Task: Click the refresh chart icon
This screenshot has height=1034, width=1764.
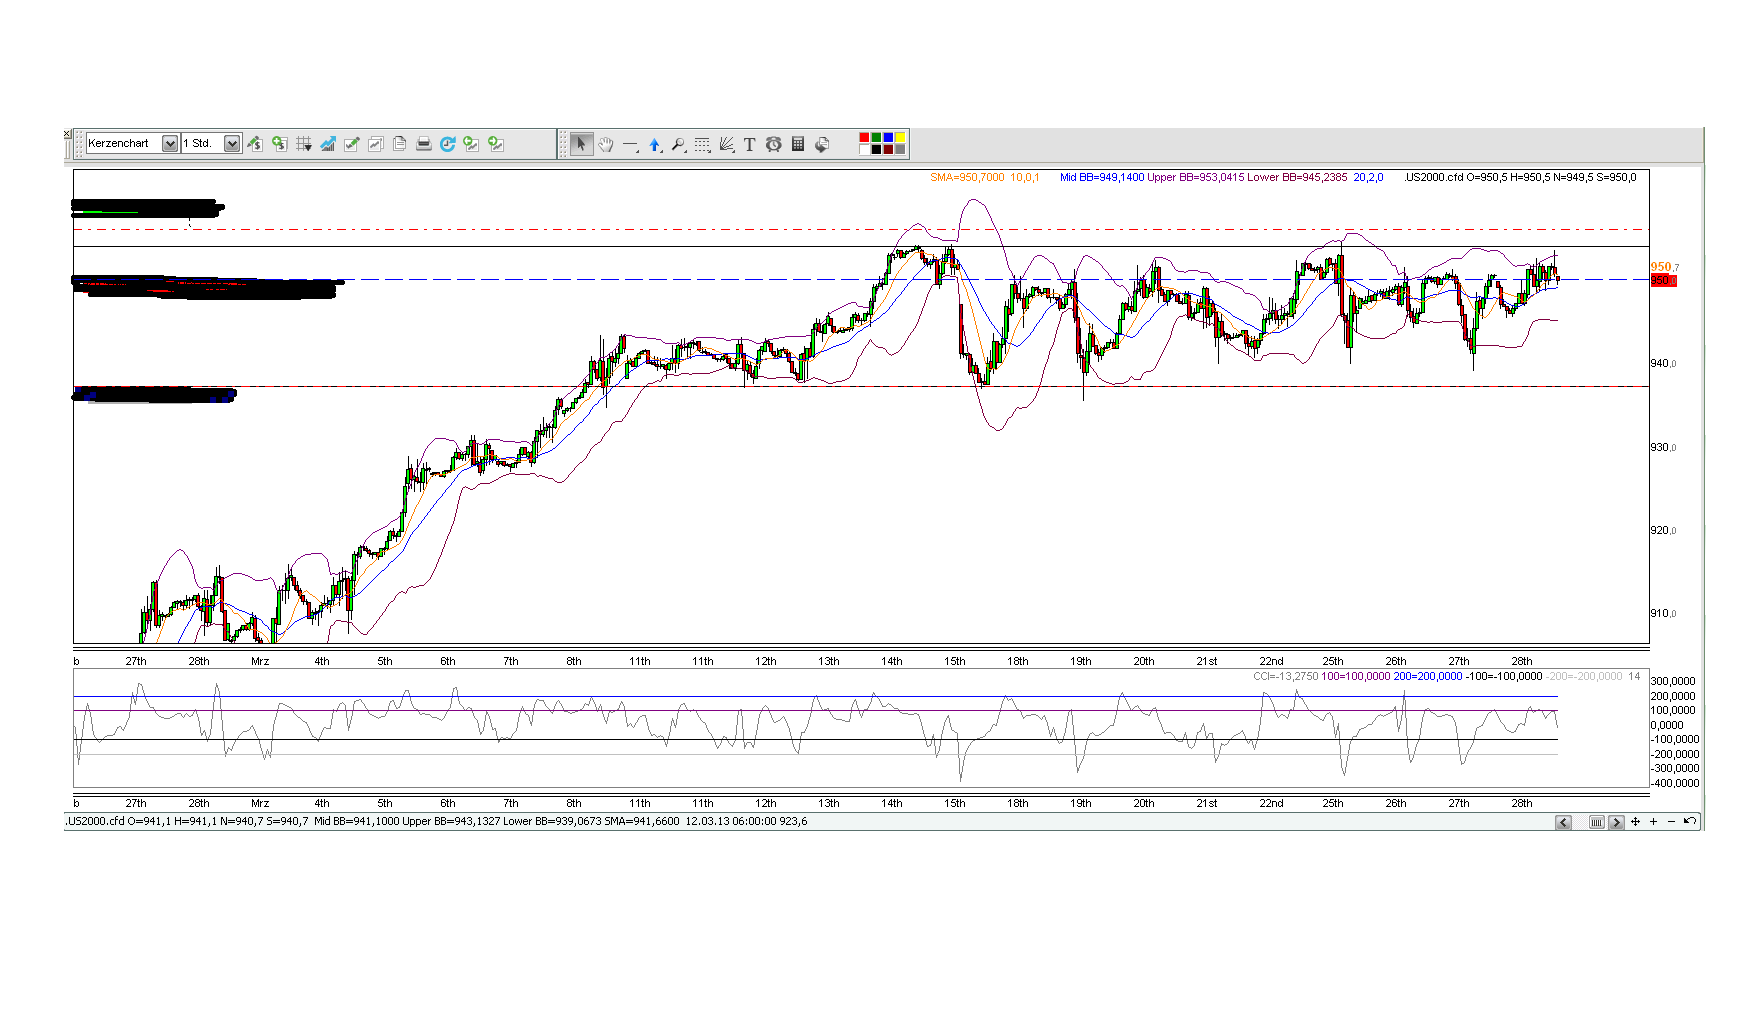Action: pyautogui.click(x=448, y=143)
